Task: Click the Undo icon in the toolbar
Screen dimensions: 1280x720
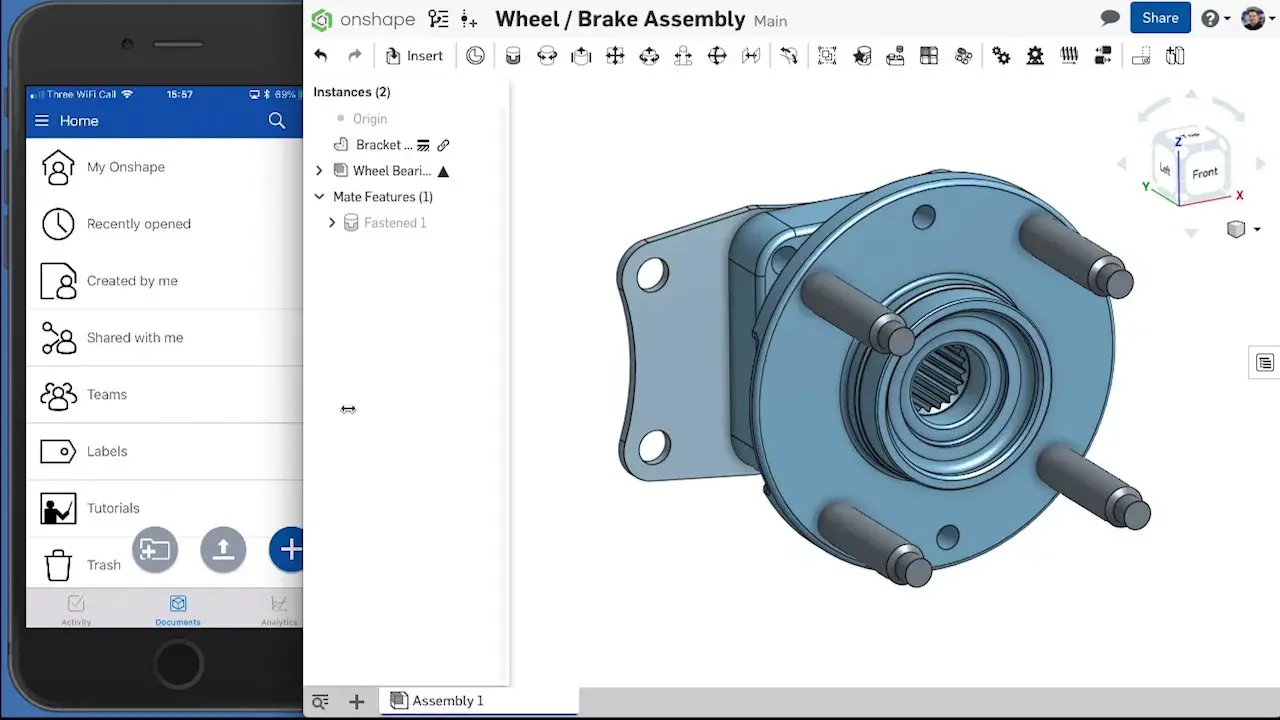Action: pyautogui.click(x=320, y=55)
